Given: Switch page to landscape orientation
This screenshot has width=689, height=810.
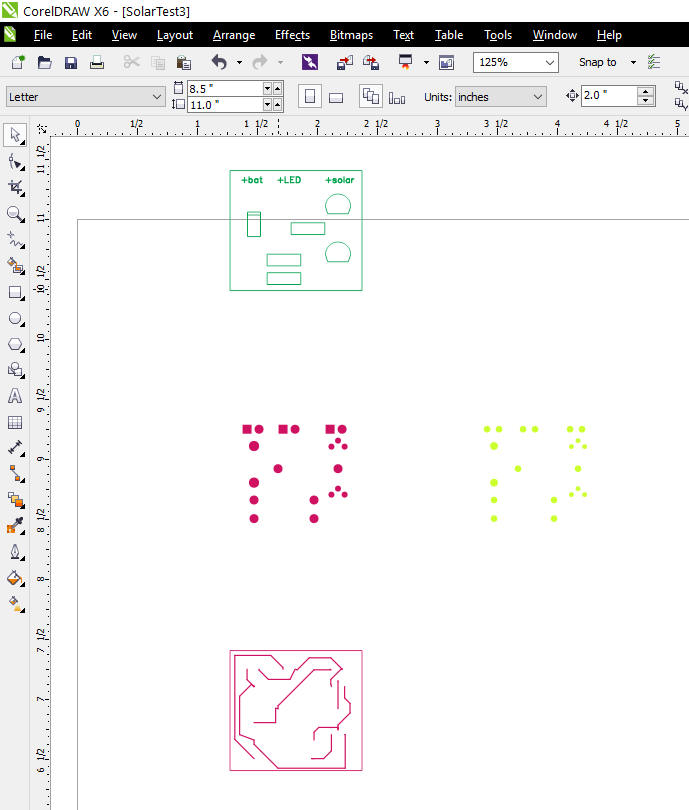Looking at the screenshot, I should 337,97.
